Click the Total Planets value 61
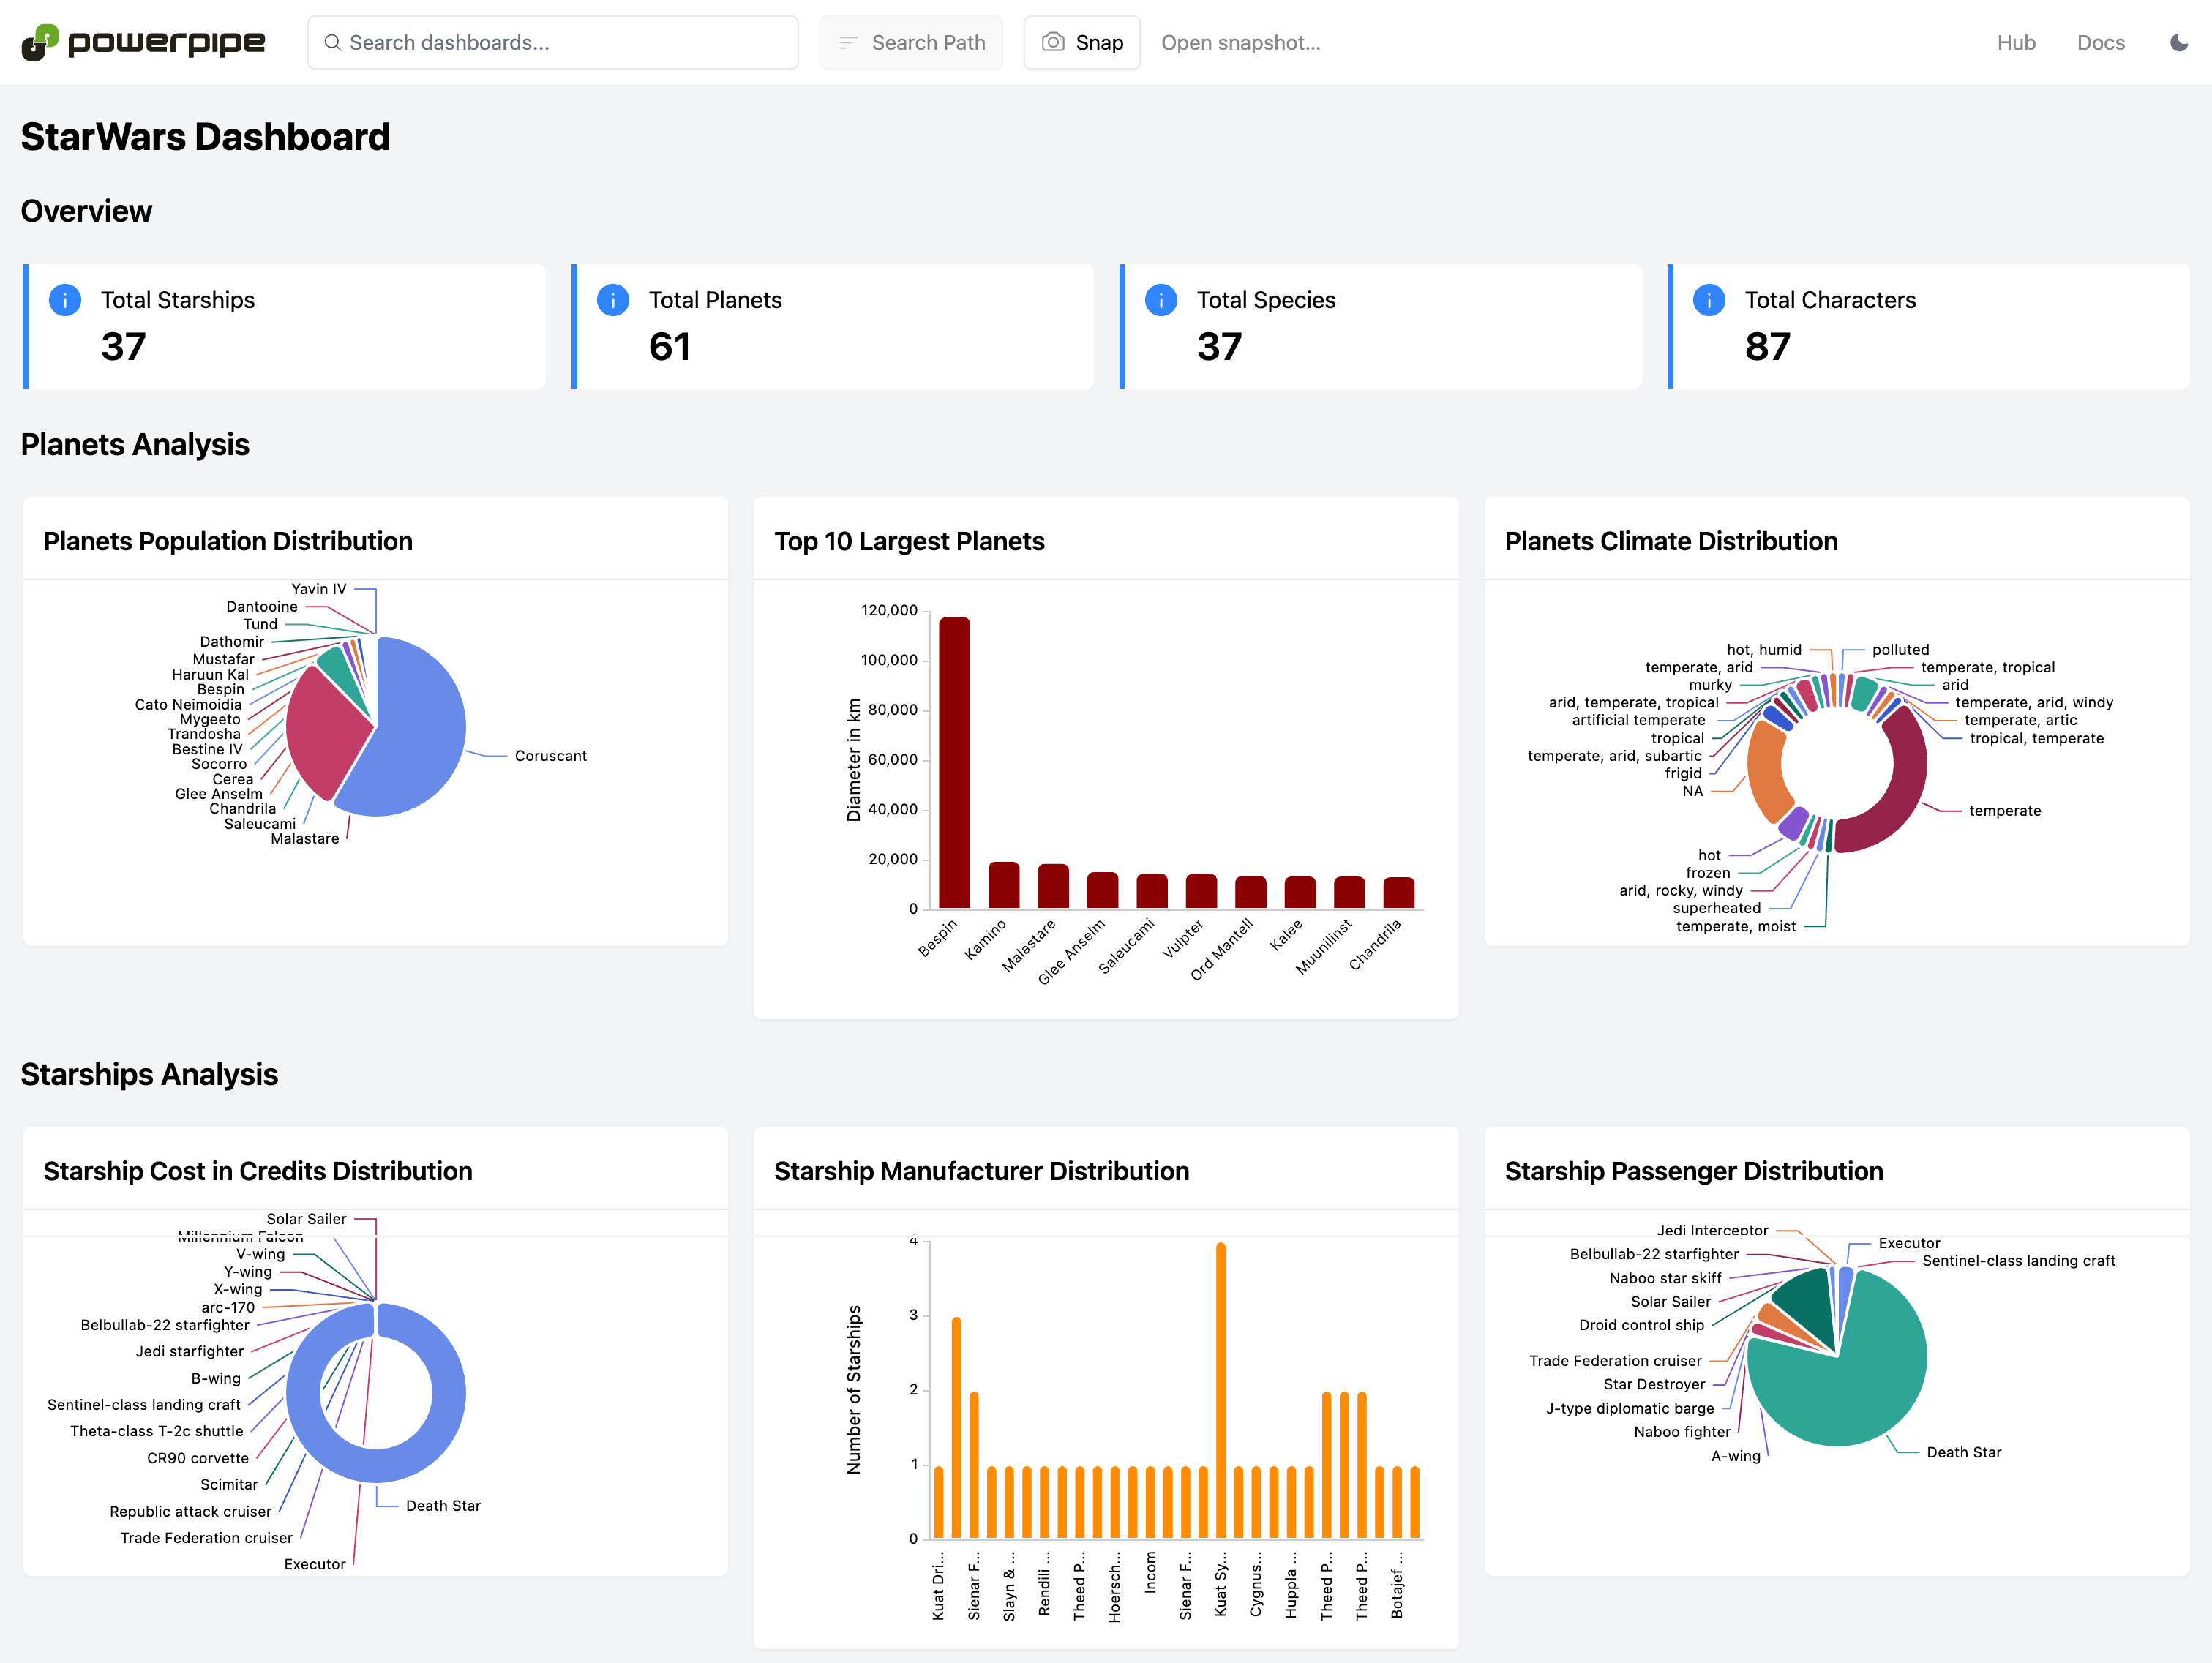This screenshot has width=2212, height=1663. coord(670,347)
